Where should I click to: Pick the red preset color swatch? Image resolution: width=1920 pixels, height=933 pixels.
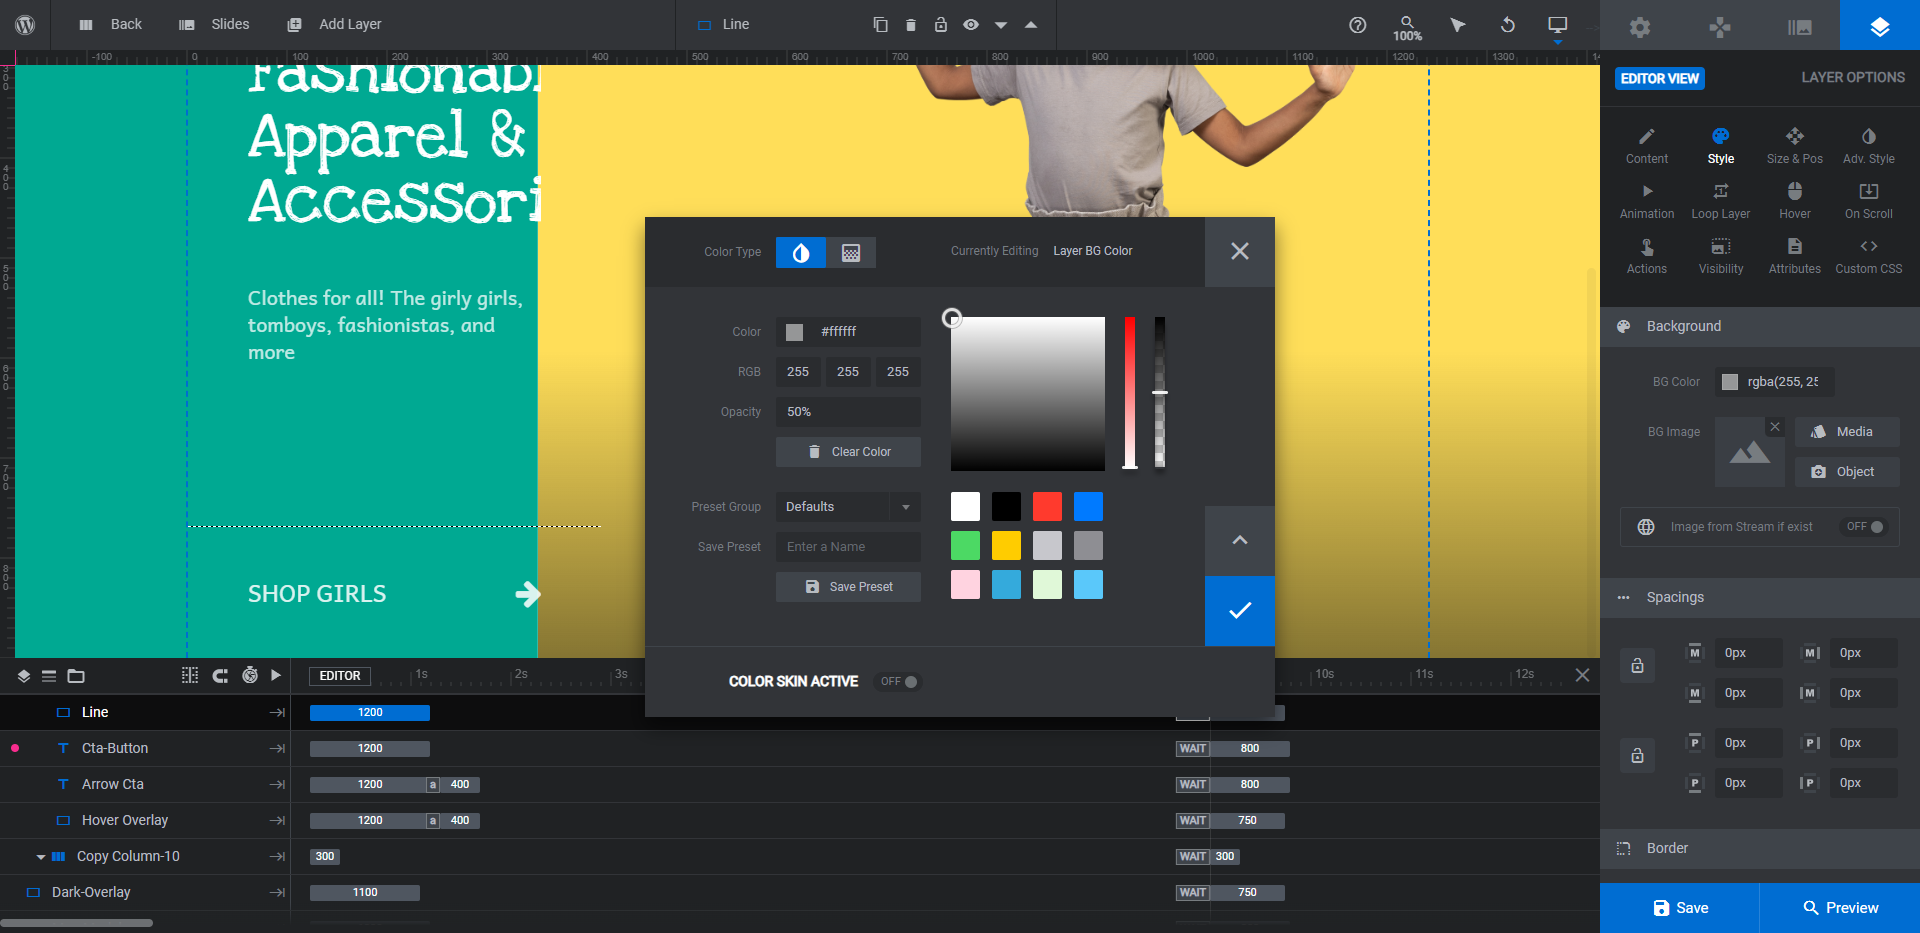1047,507
